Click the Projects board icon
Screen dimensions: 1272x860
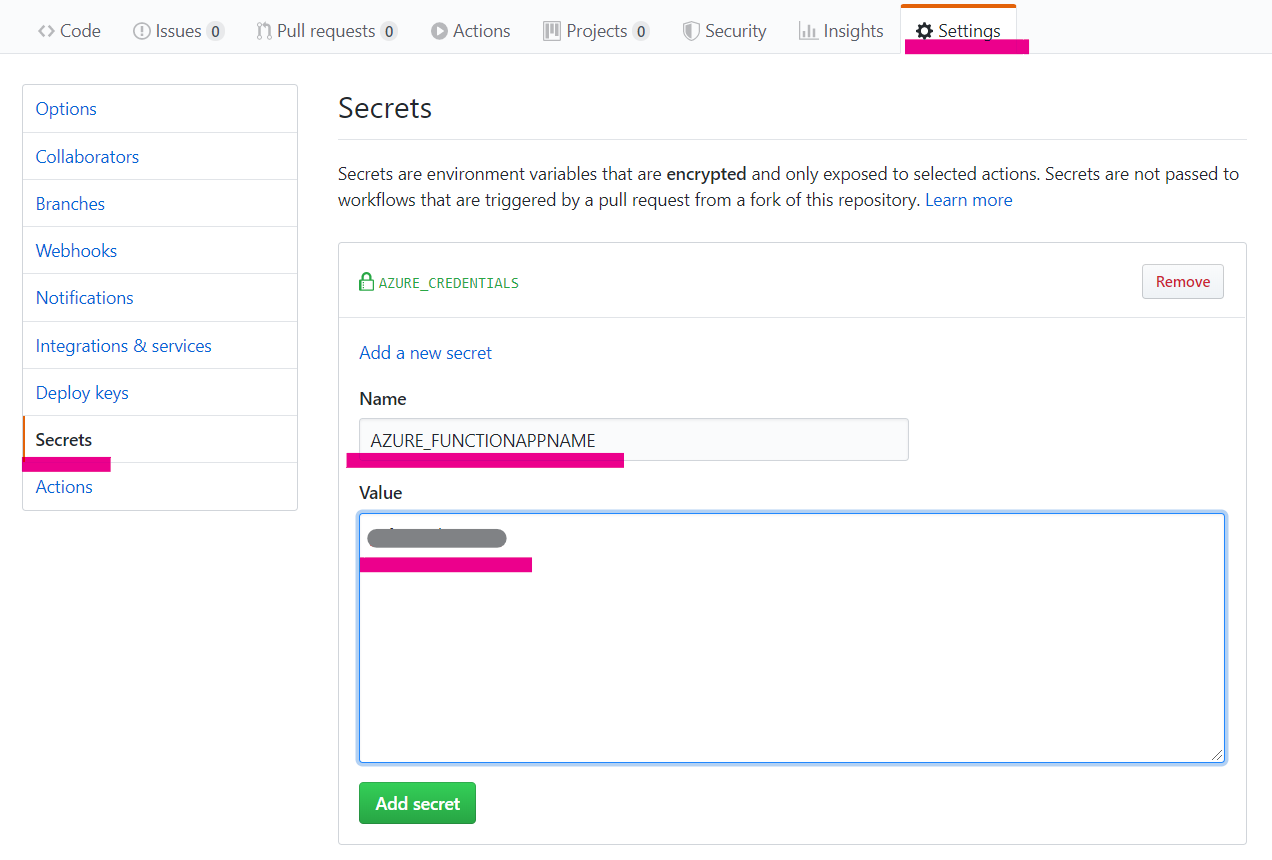click(552, 31)
